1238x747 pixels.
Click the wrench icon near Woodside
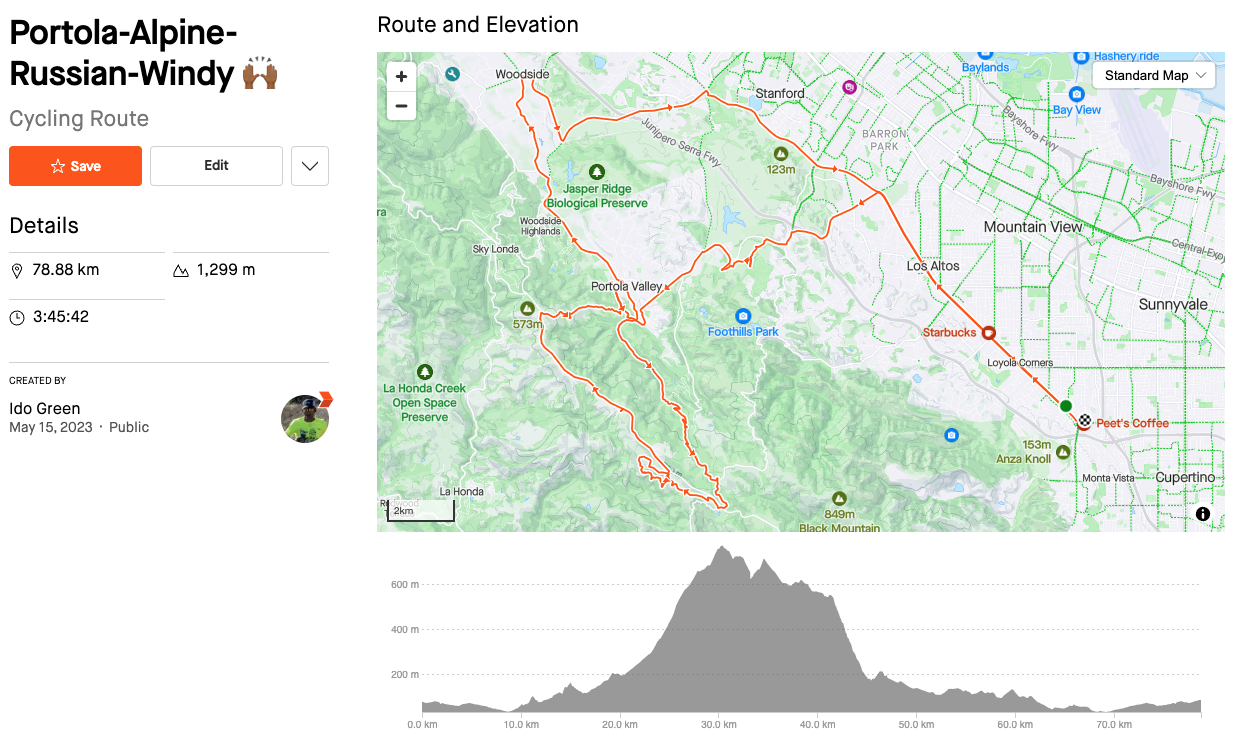(453, 74)
